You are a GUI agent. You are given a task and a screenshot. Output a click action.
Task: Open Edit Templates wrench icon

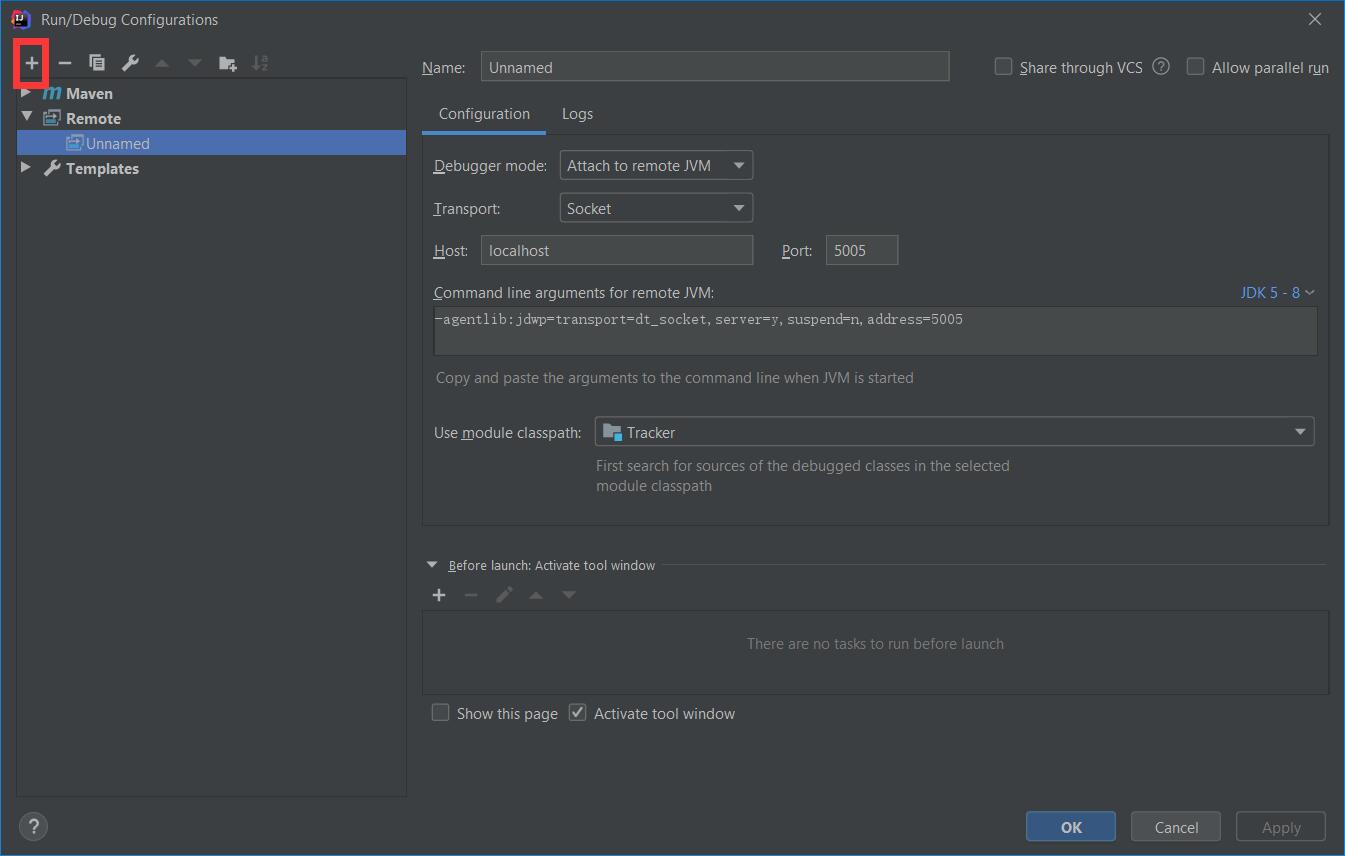coord(130,63)
